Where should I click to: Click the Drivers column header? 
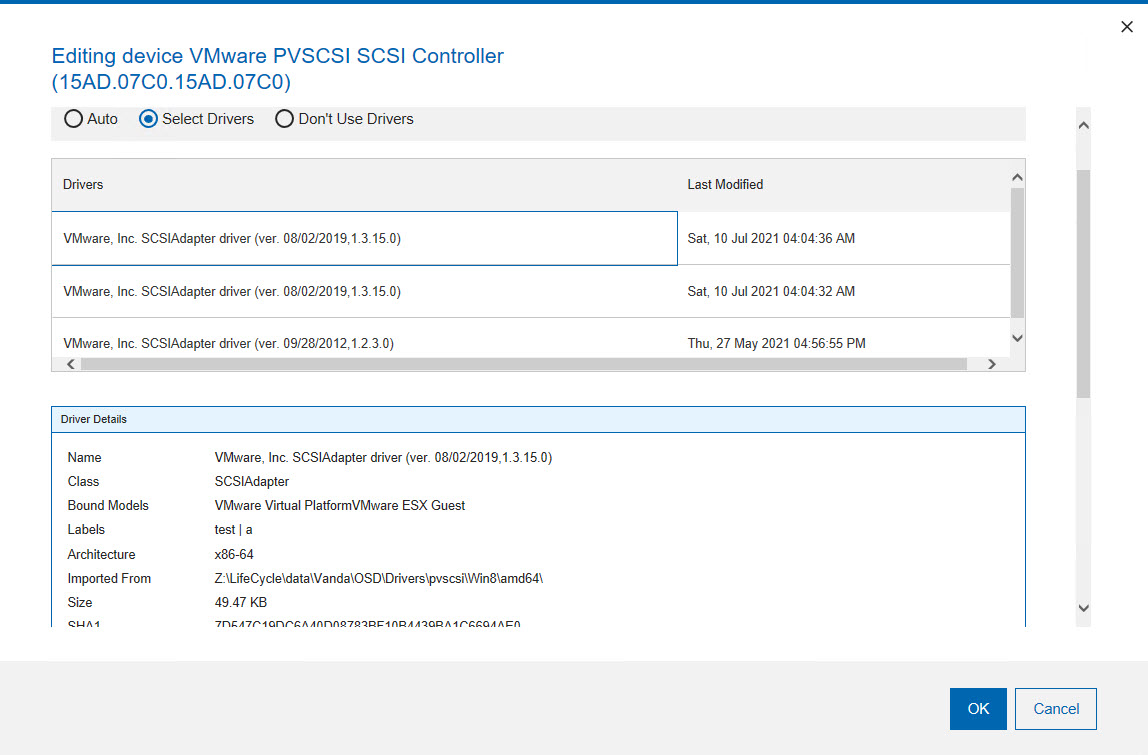(x=365, y=185)
